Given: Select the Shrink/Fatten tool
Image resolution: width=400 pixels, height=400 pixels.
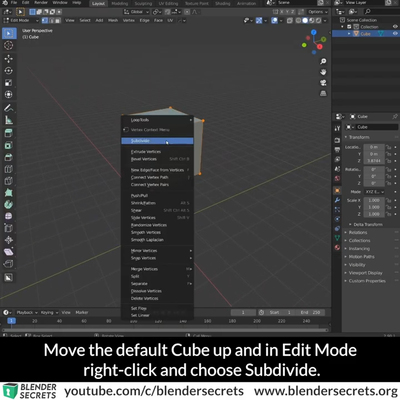Looking at the screenshot, I should click(9, 240).
